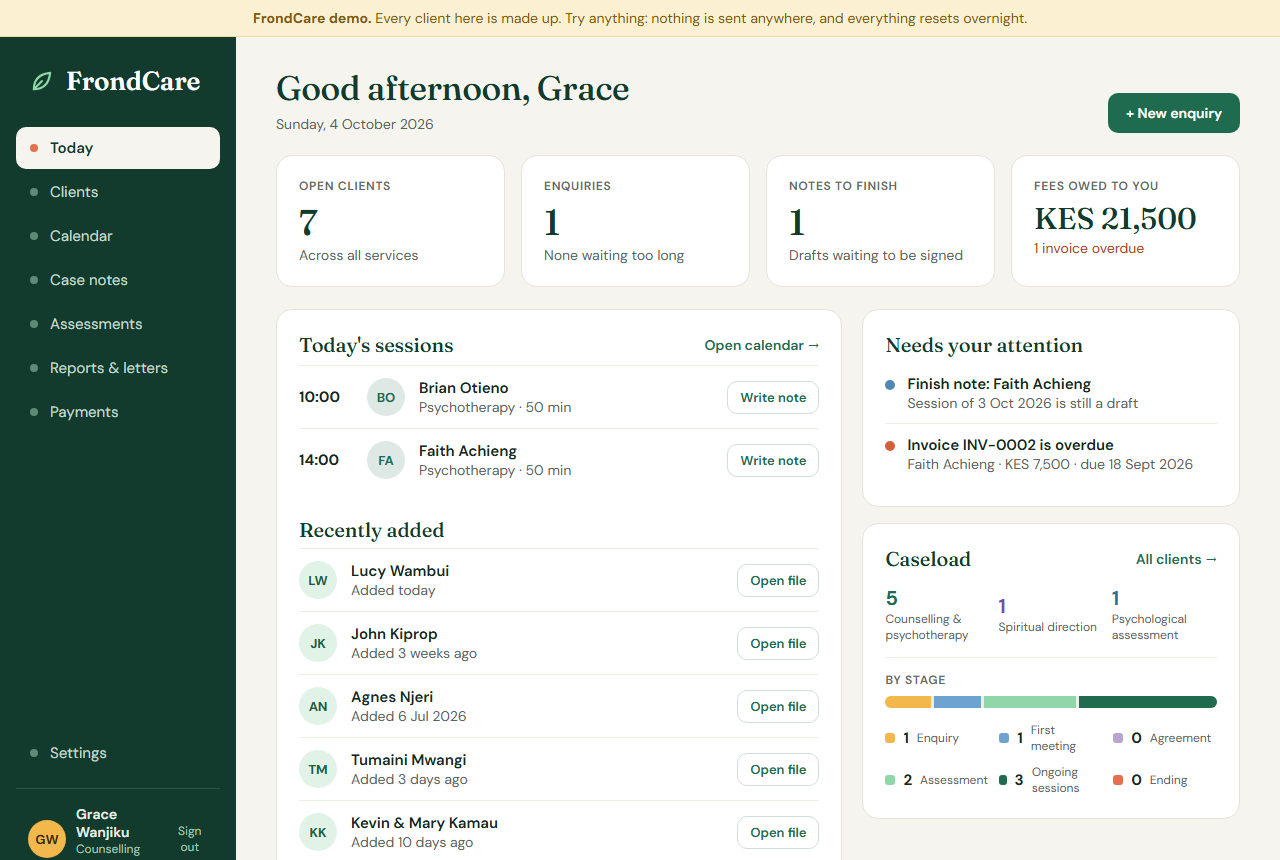Click the AN avatar for Agnes Njeri
1280x860 pixels.
[318, 706]
